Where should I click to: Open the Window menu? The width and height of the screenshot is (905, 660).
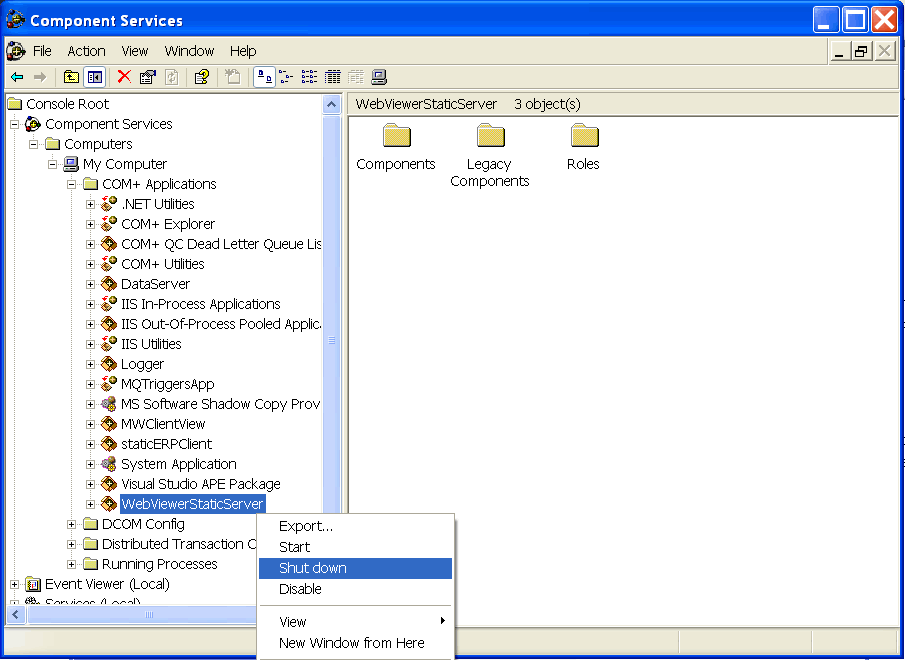[189, 51]
